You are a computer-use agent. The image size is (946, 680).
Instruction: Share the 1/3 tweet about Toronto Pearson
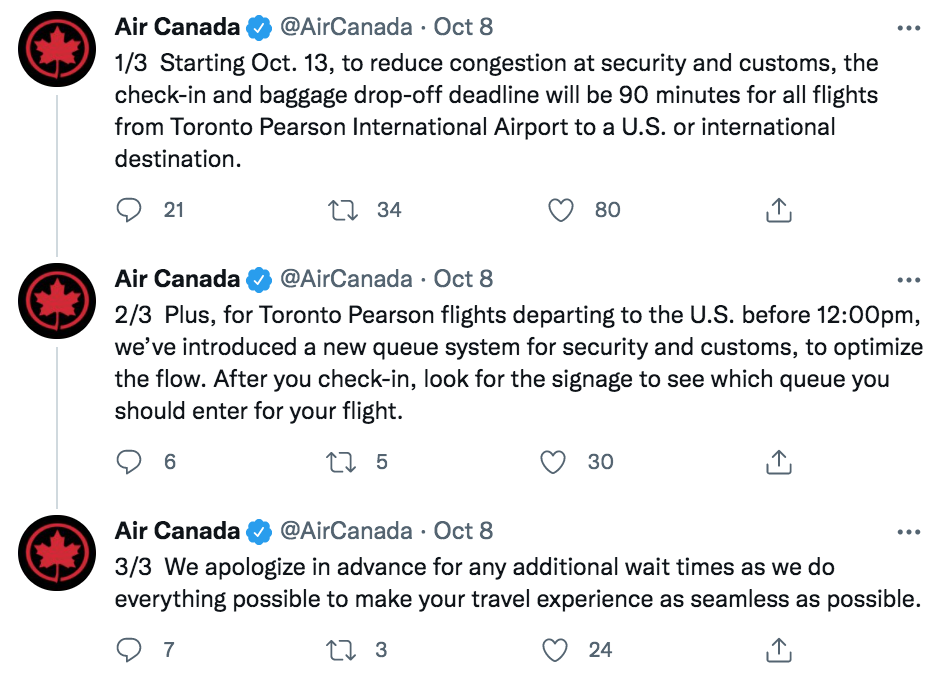[x=778, y=210]
